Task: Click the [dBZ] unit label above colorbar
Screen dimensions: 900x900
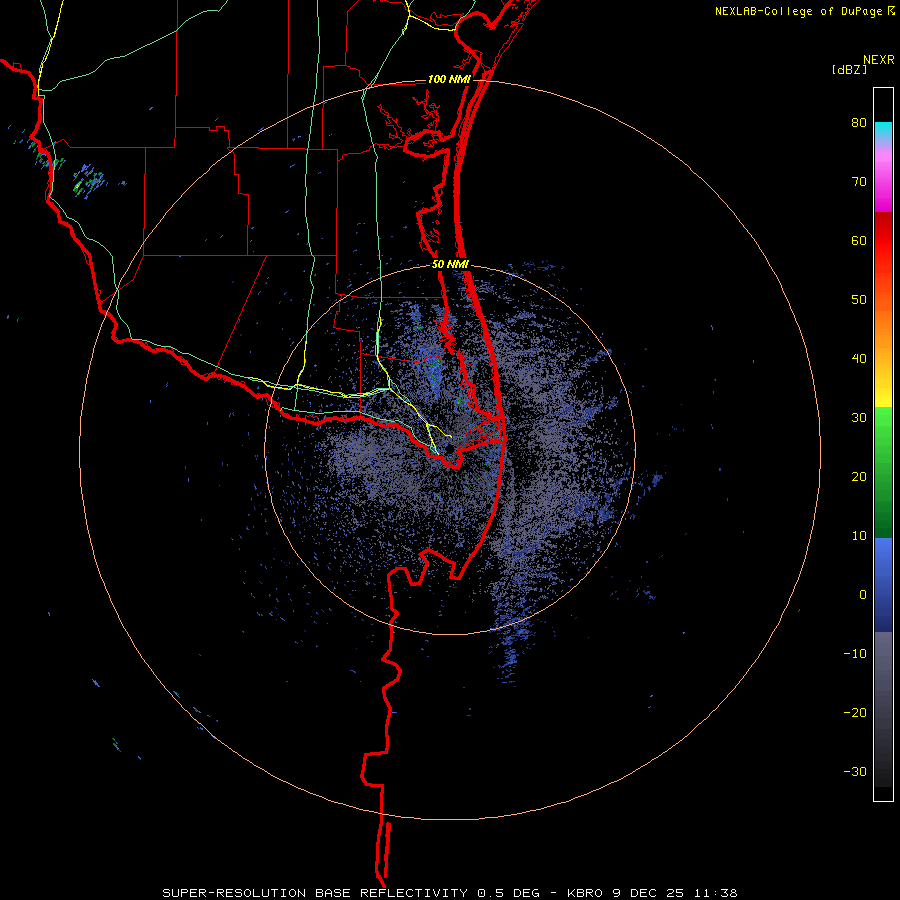Action: tap(849, 69)
